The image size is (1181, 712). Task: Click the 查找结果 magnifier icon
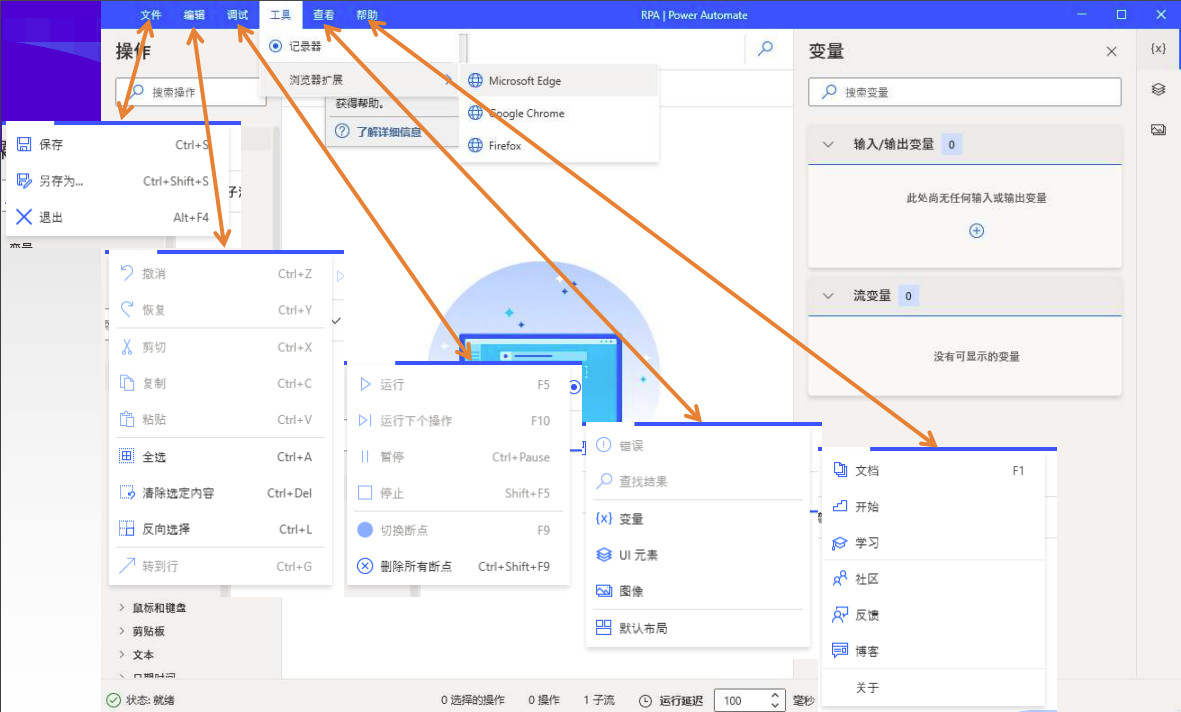(603, 481)
